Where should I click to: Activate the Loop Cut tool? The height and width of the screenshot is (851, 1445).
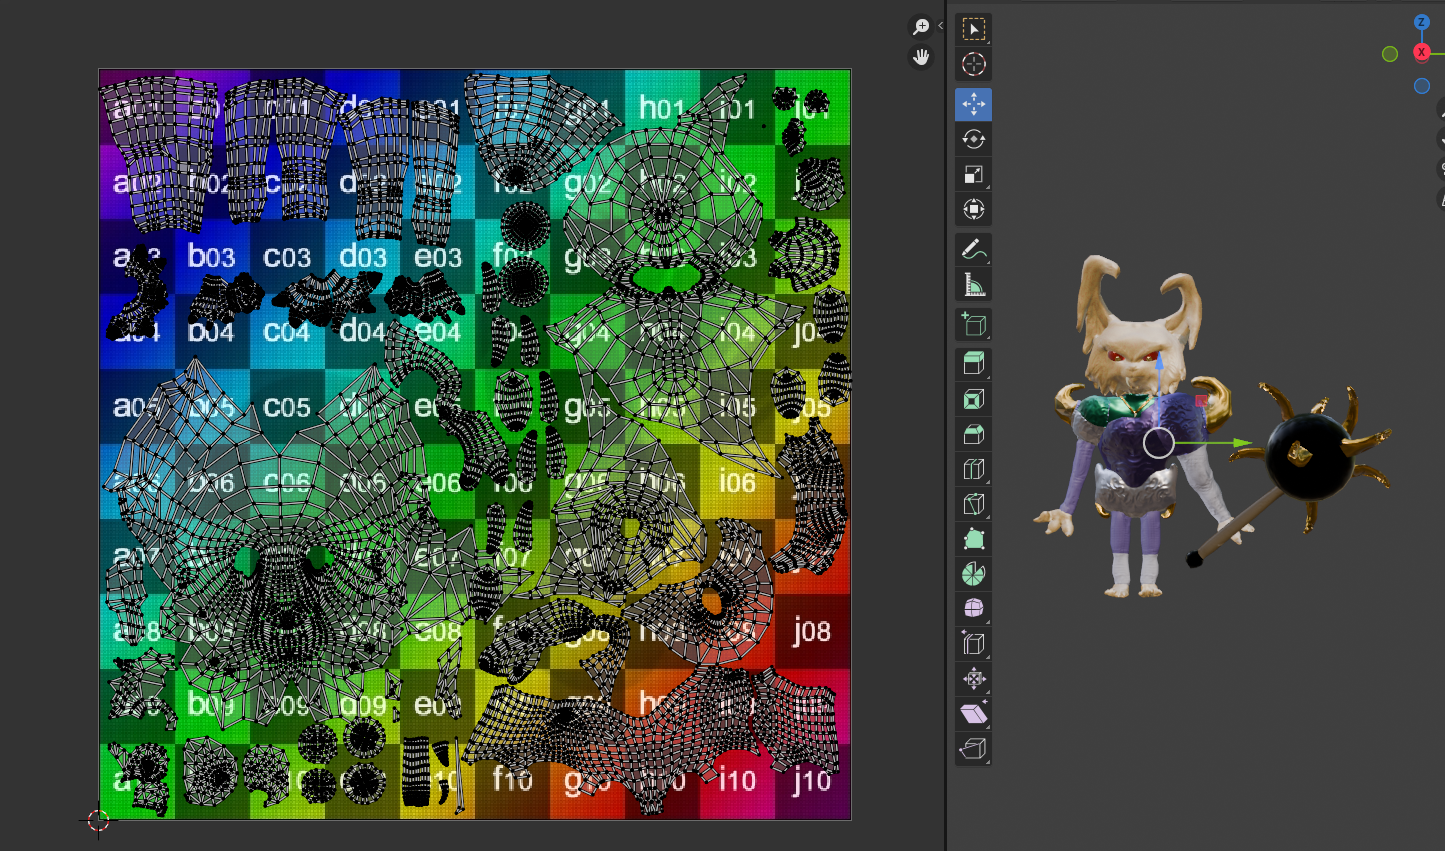coord(973,469)
